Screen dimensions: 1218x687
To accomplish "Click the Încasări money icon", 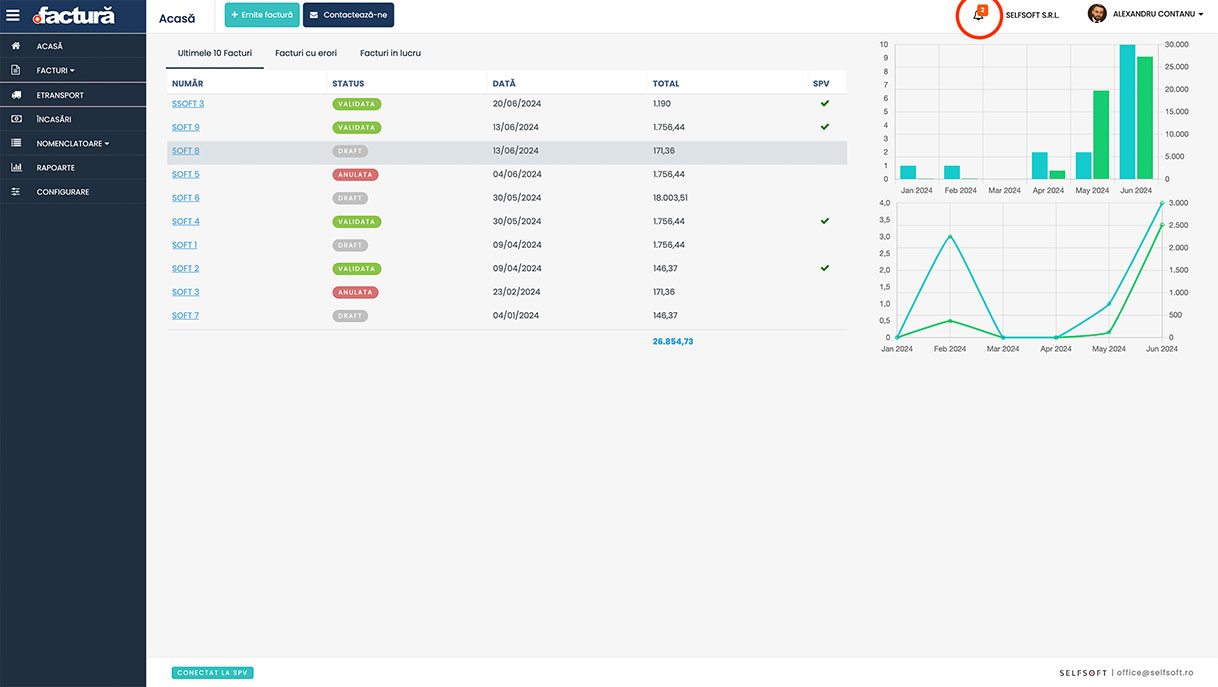I will 16,119.
